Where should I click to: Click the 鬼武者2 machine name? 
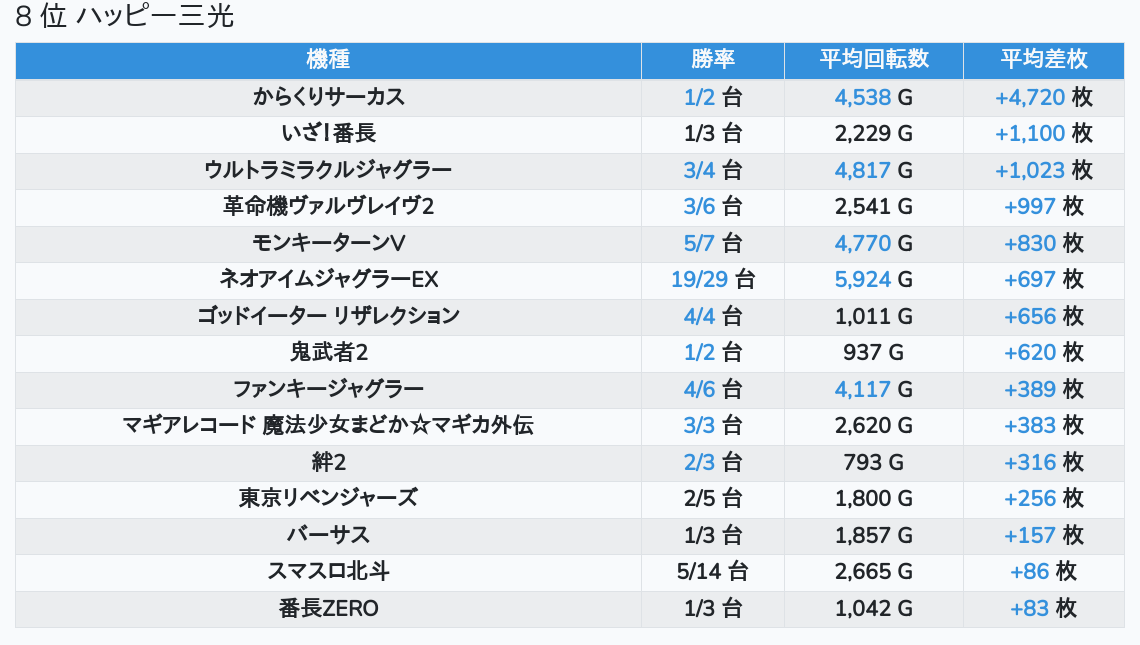[x=328, y=352]
